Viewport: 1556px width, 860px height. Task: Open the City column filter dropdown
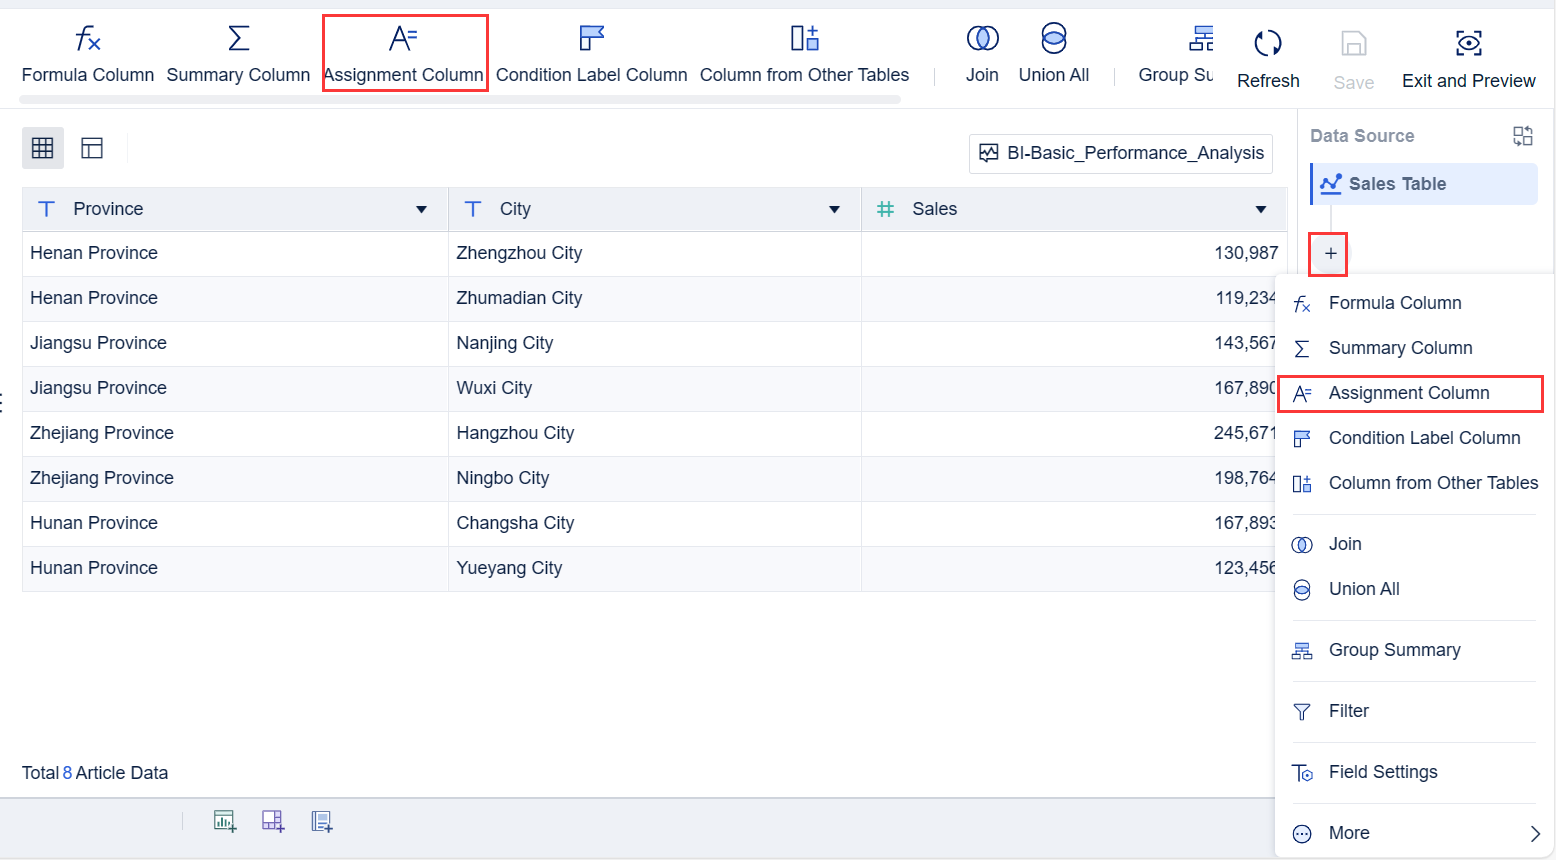[833, 209]
